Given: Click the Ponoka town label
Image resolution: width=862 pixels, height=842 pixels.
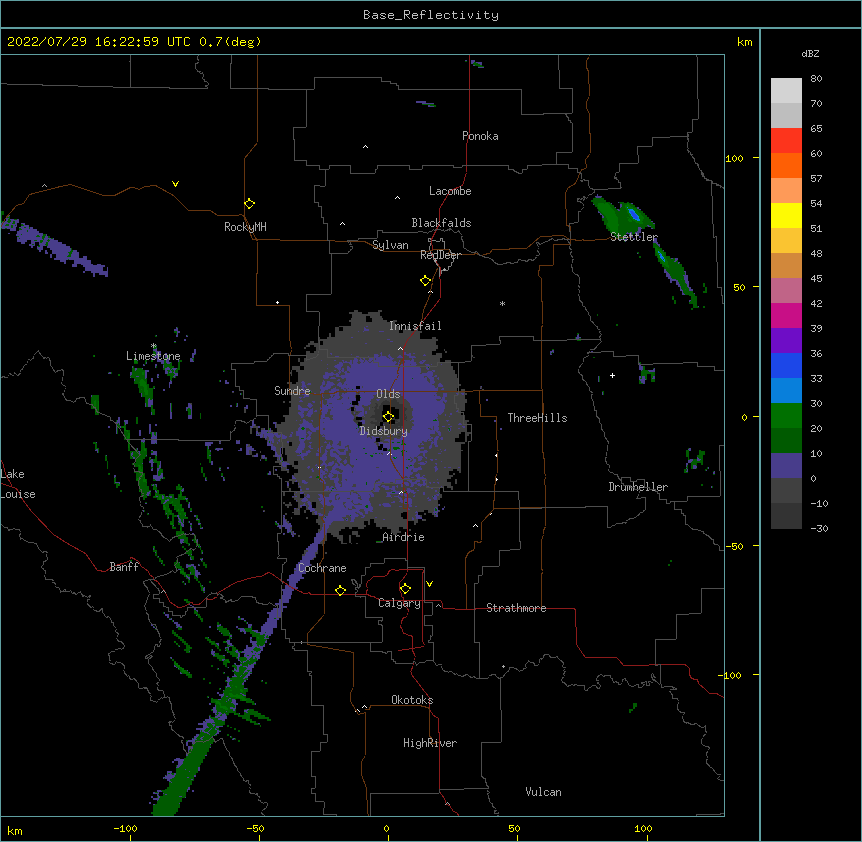Looking at the screenshot, I should point(480,136).
